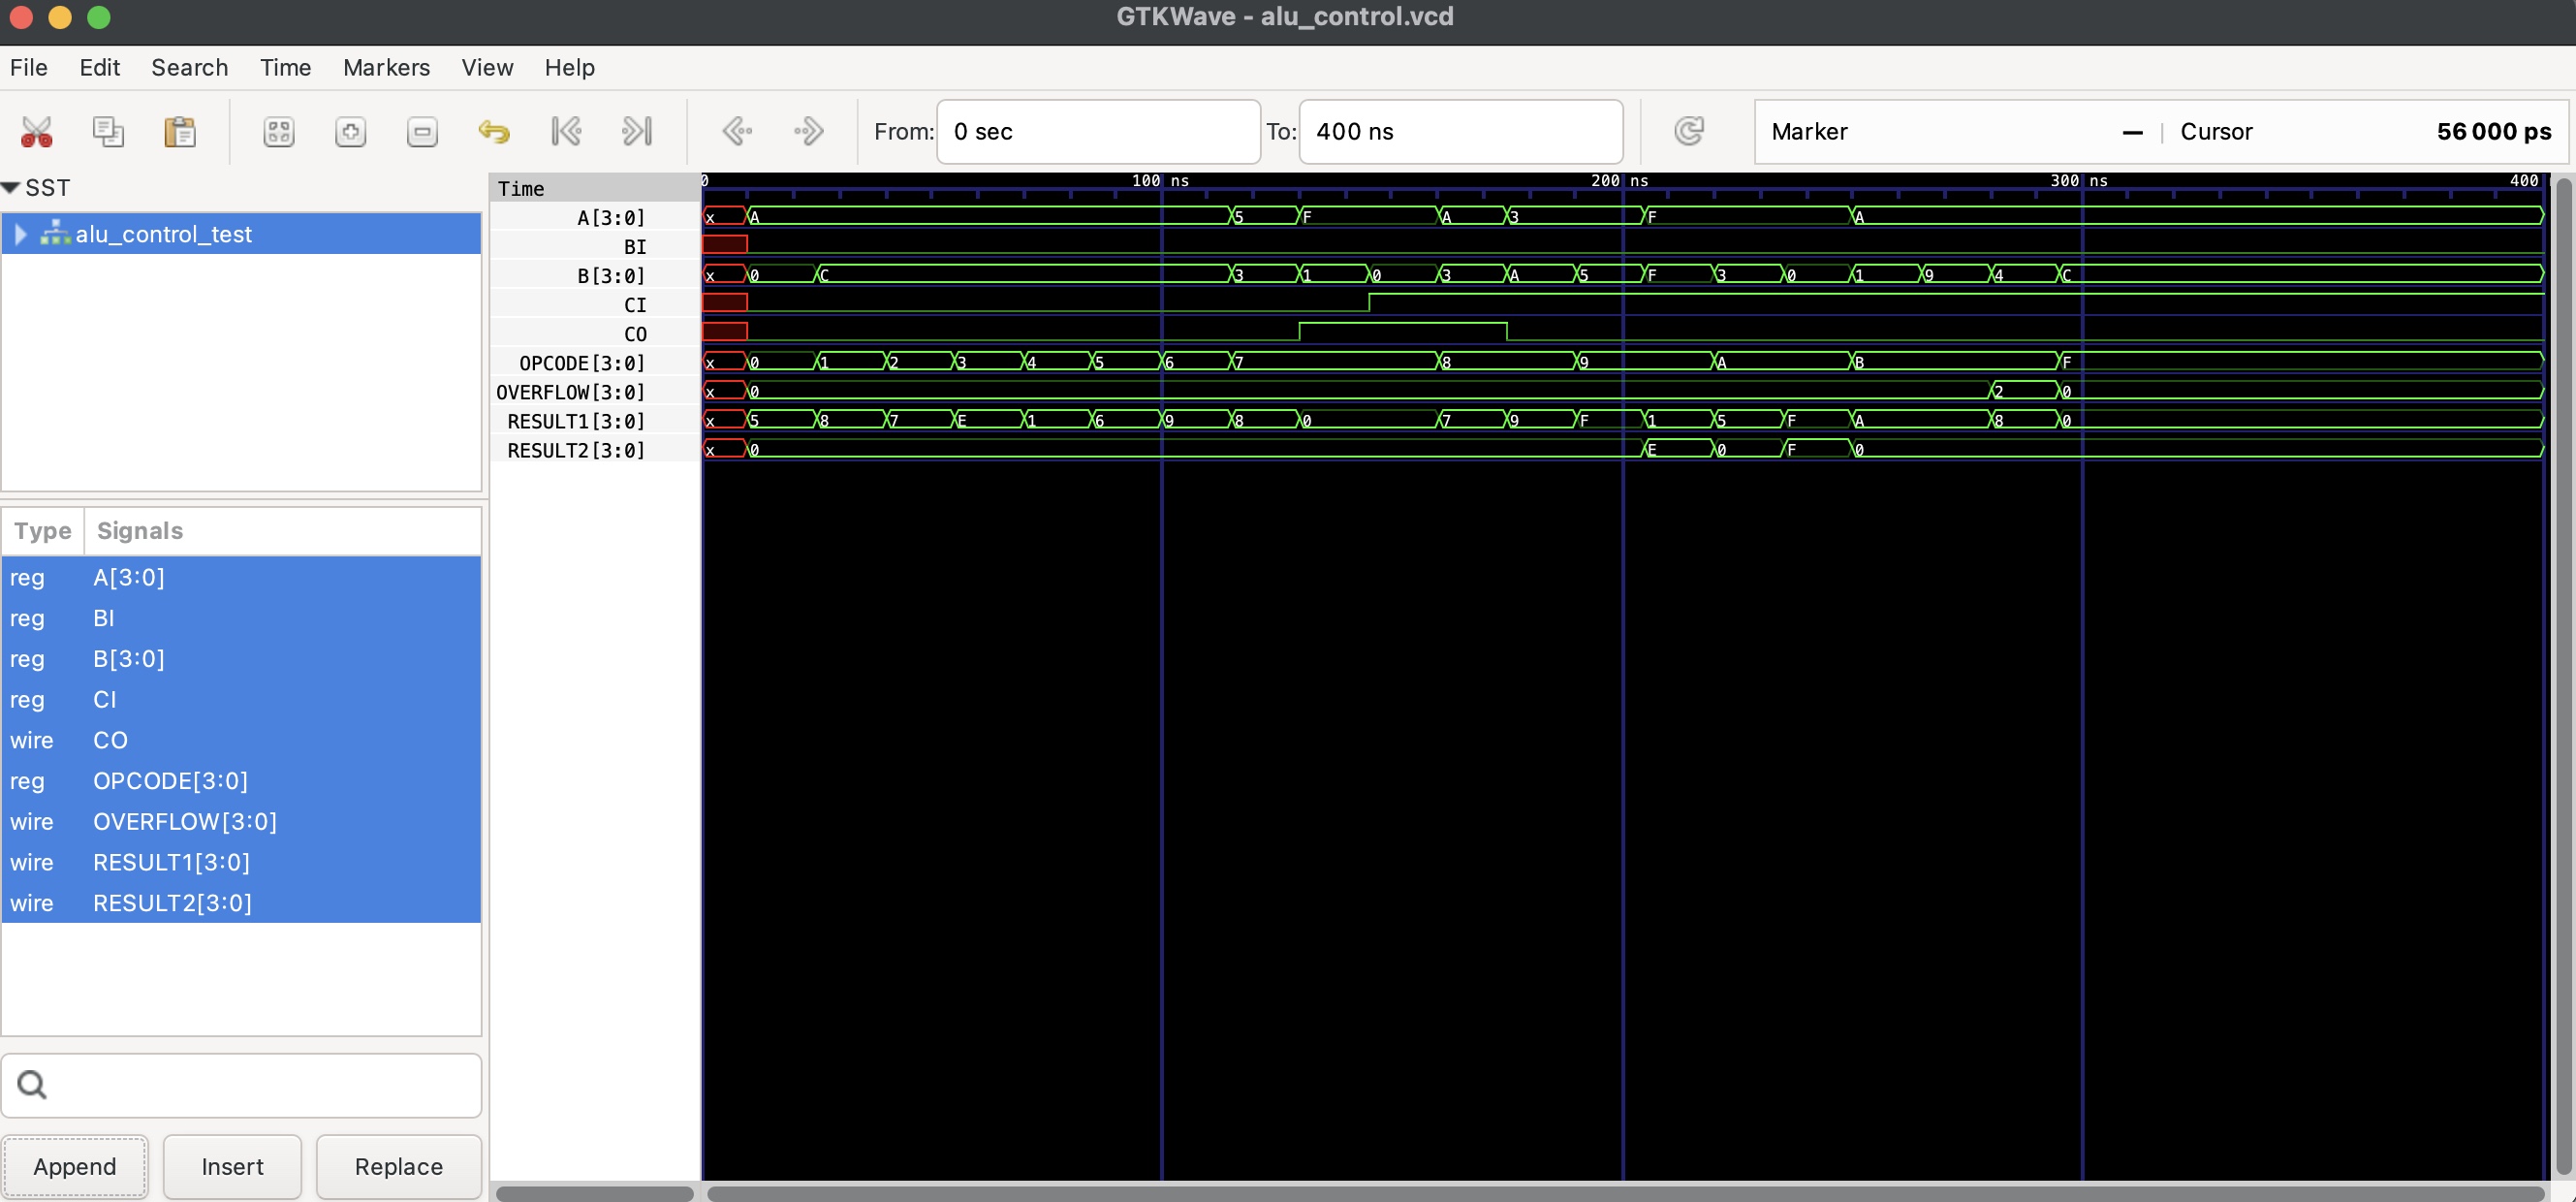Click the fetch previous edge arrow
The image size is (2576, 1202).
738,131
